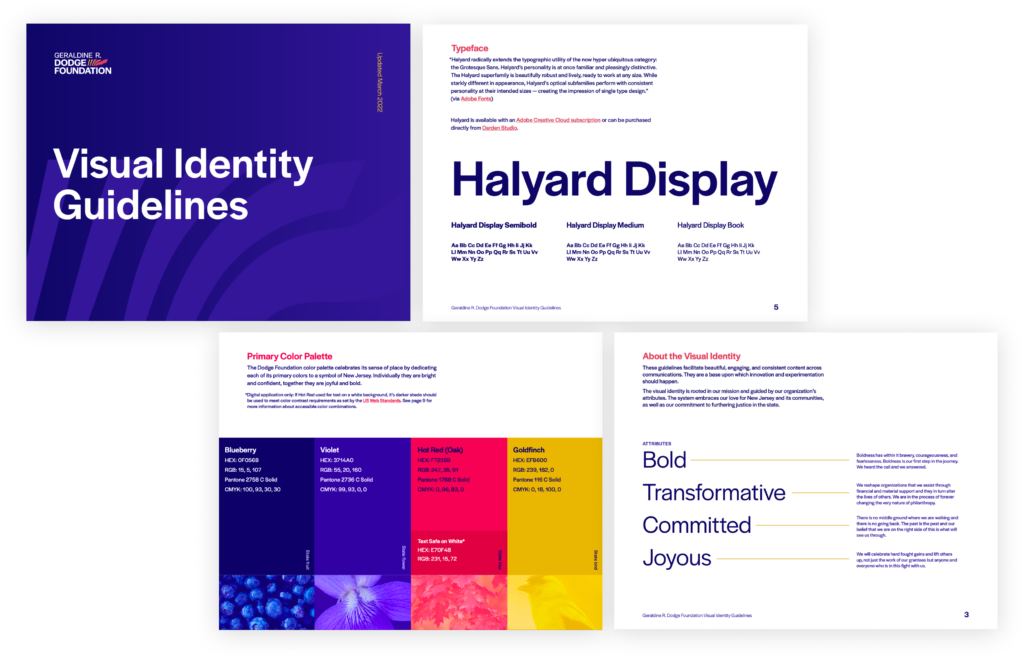Click the Goldfinch value RGB: 239, 182, 0
This screenshot has width=1024, height=659.
534,470
